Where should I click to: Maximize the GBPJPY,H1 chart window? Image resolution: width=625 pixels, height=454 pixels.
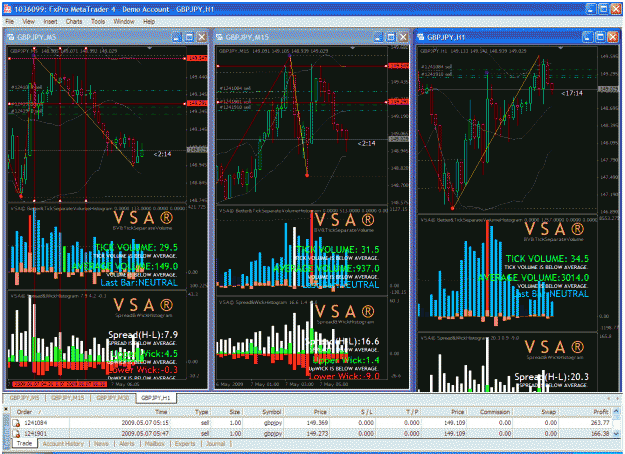(x=600, y=37)
